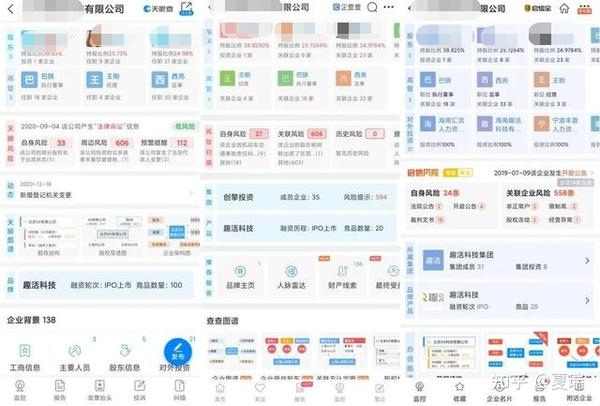Open 王刚 经理 card in Tianyancha
The width and height of the screenshot is (600, 406).
tap(114, 87)
